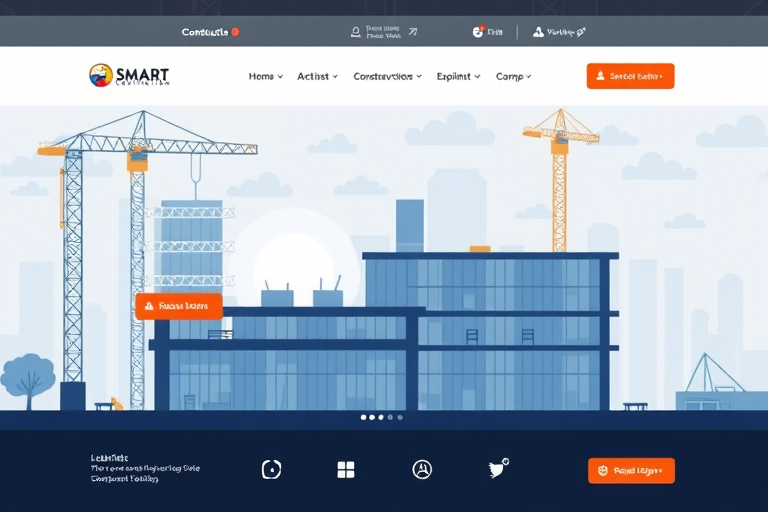768x512 pixels.
Task: Expand the second navigation dropdown after Home
Action: (x=318, y=76)
